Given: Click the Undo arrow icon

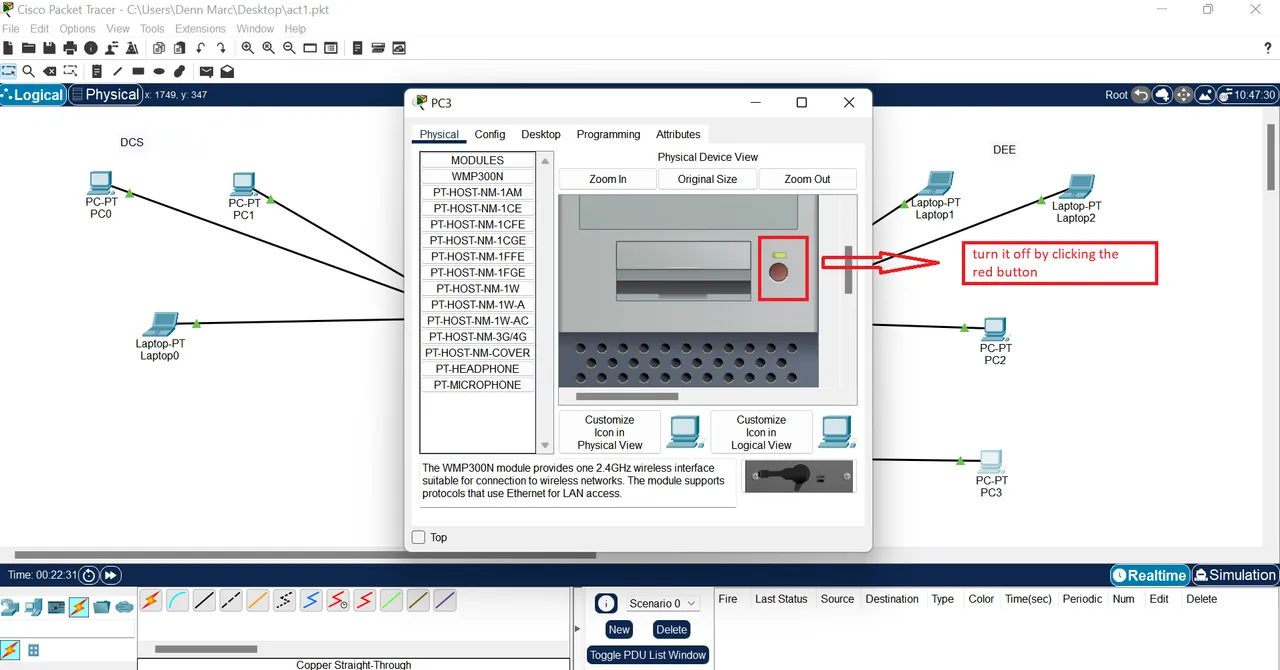Looking at the screenshot, I should click(200, 48).
